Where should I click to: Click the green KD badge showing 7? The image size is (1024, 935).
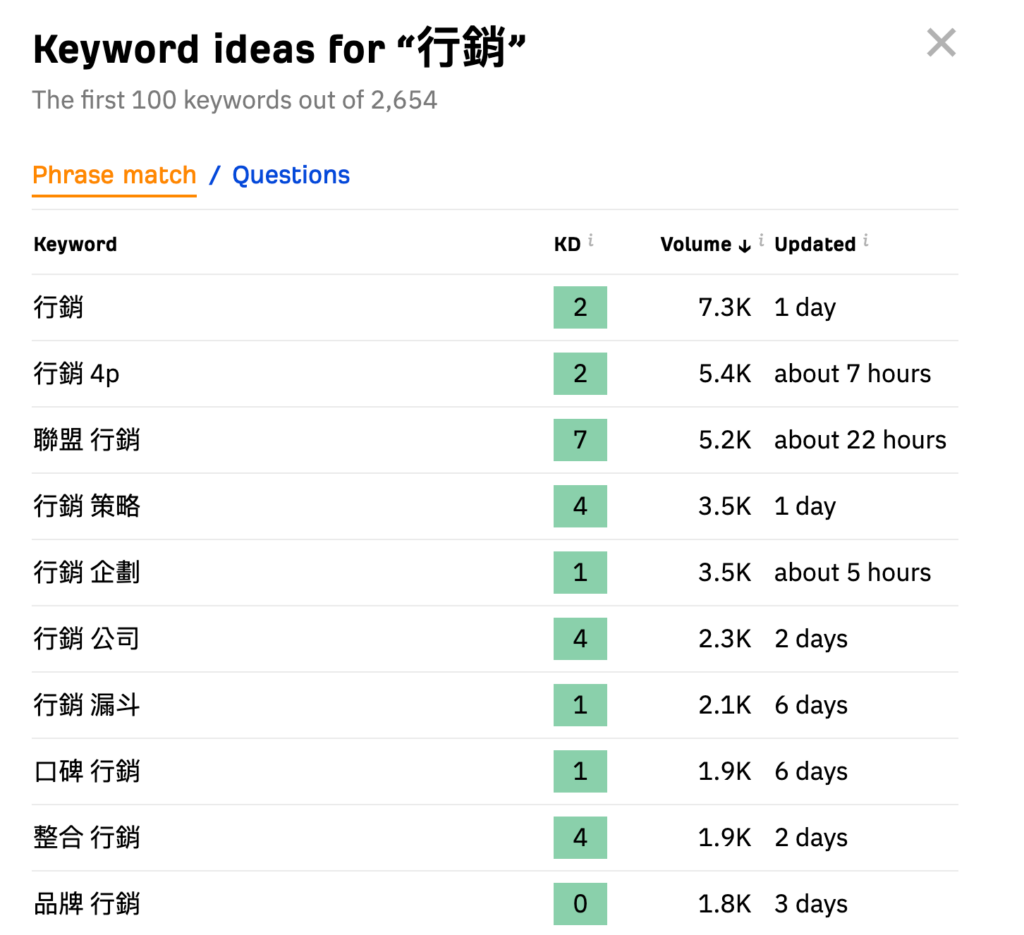click(580, 440)
